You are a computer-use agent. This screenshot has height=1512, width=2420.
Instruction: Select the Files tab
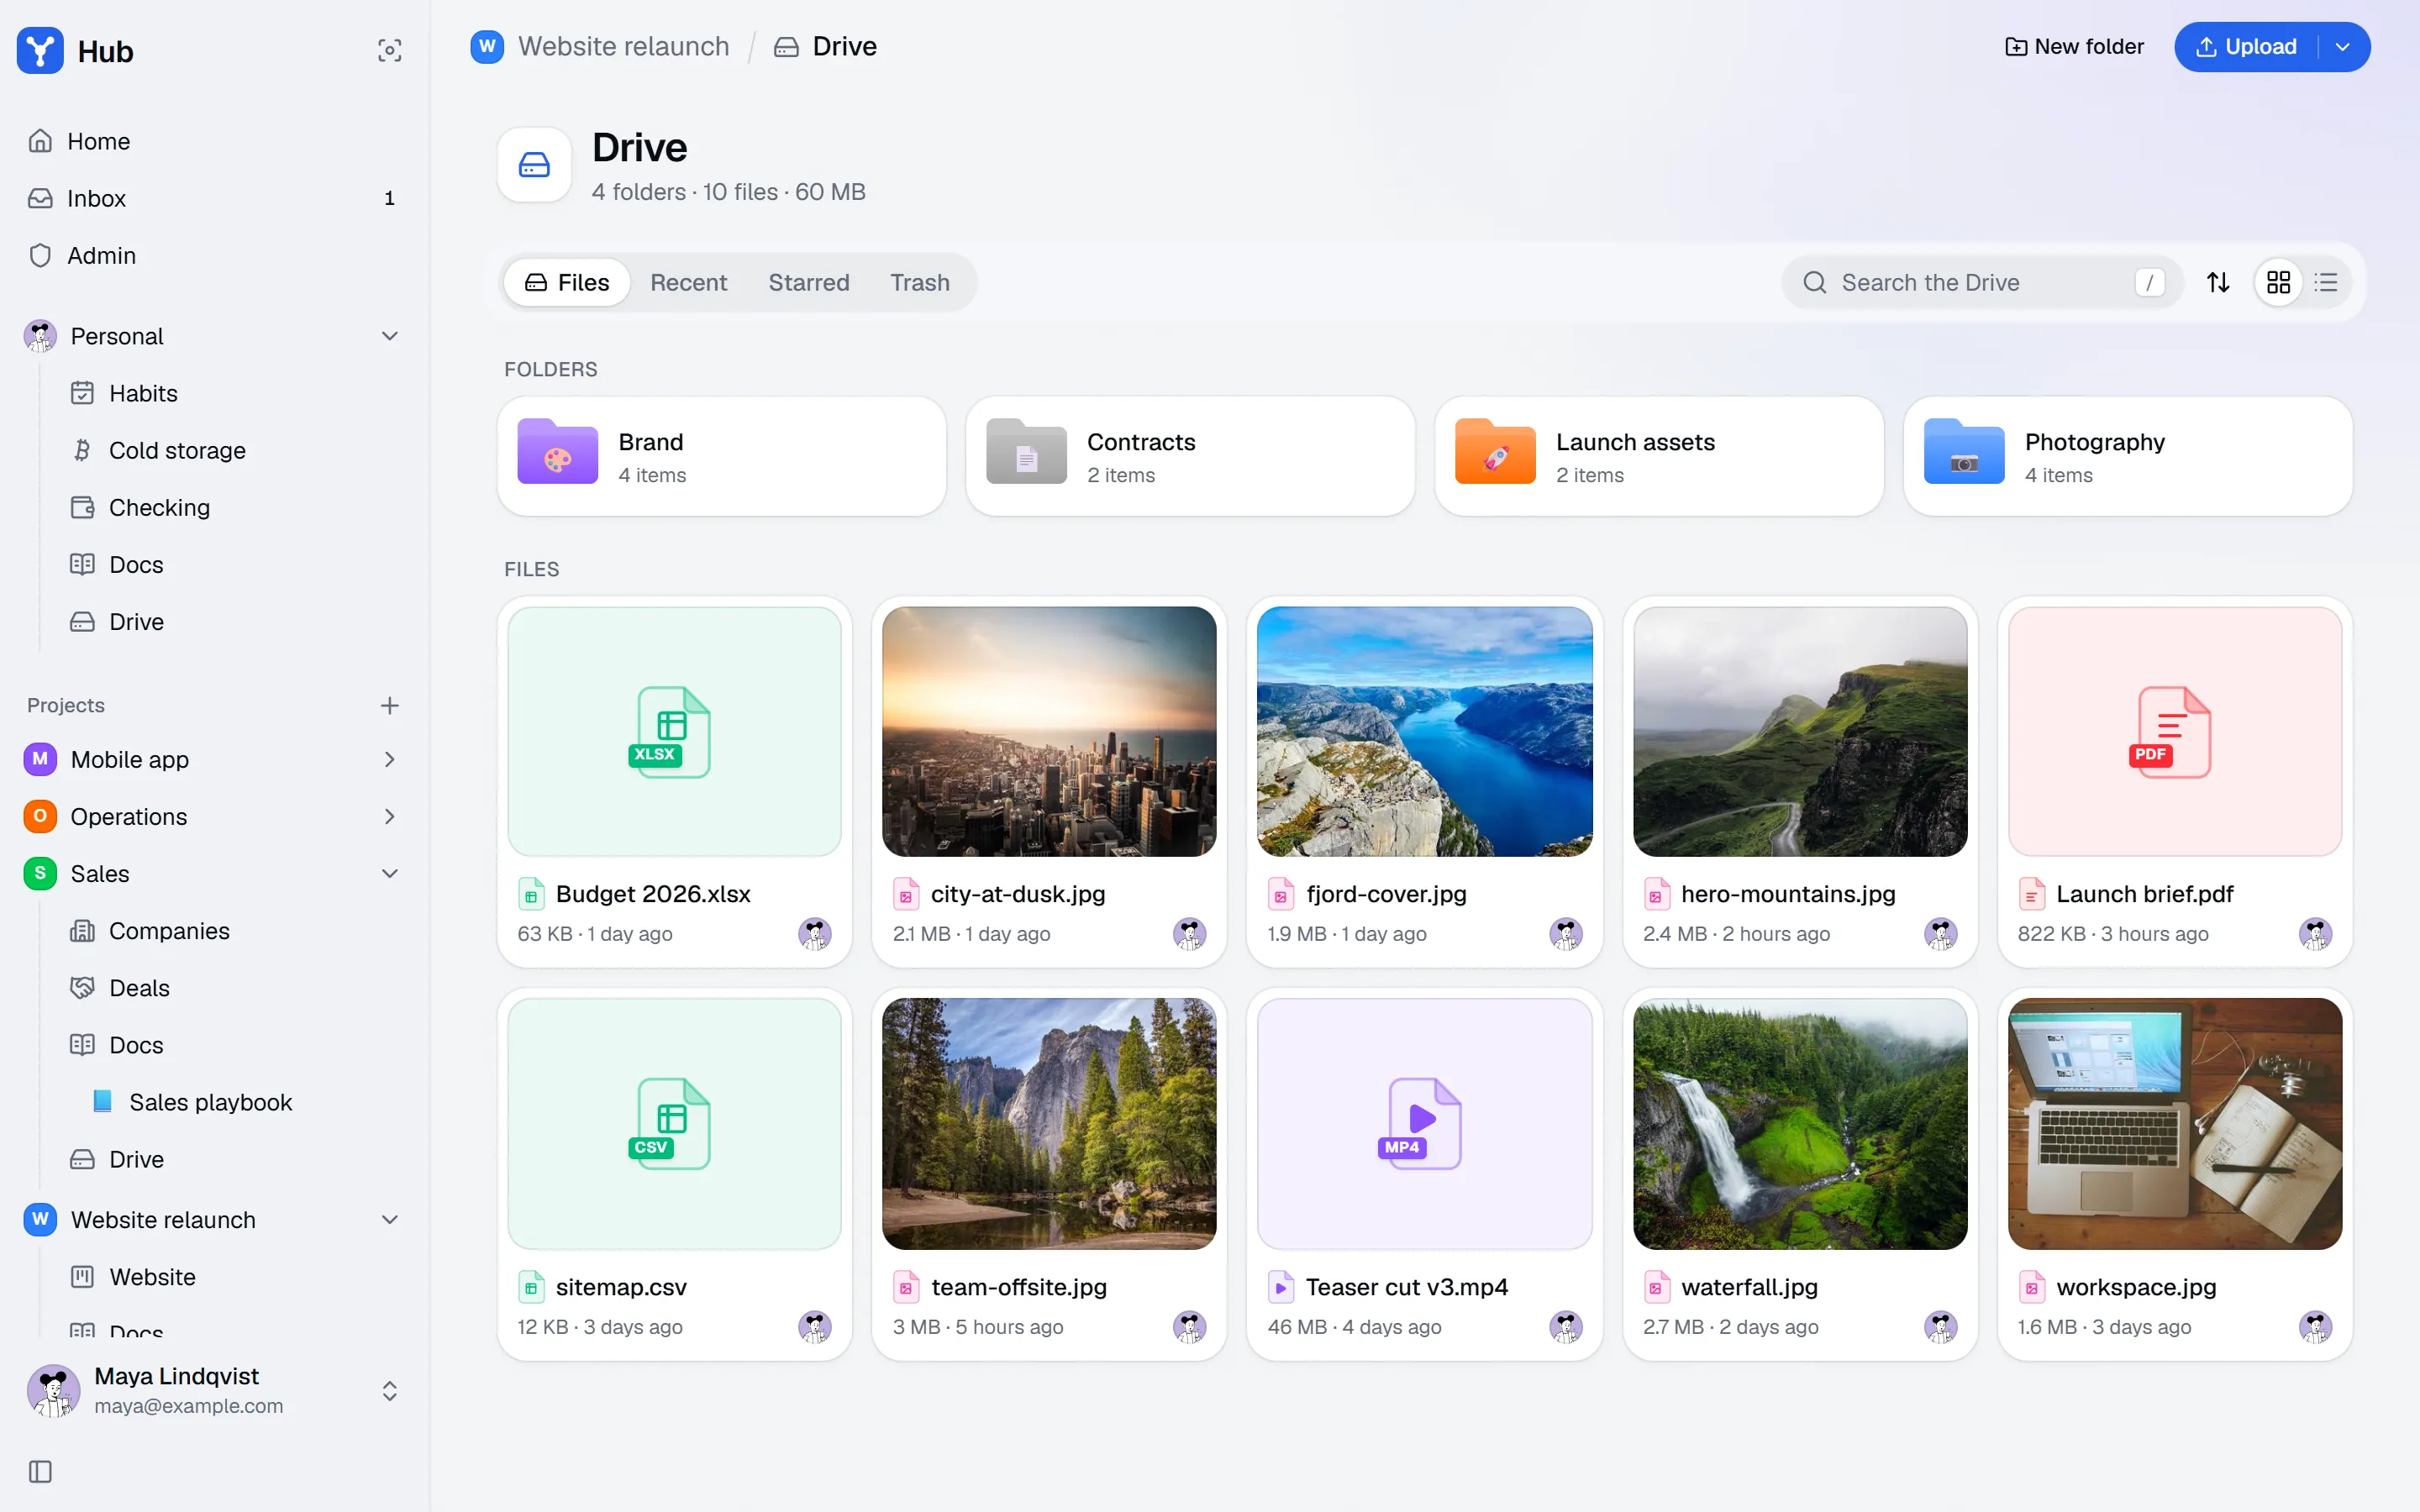click(x=566, y=283)
